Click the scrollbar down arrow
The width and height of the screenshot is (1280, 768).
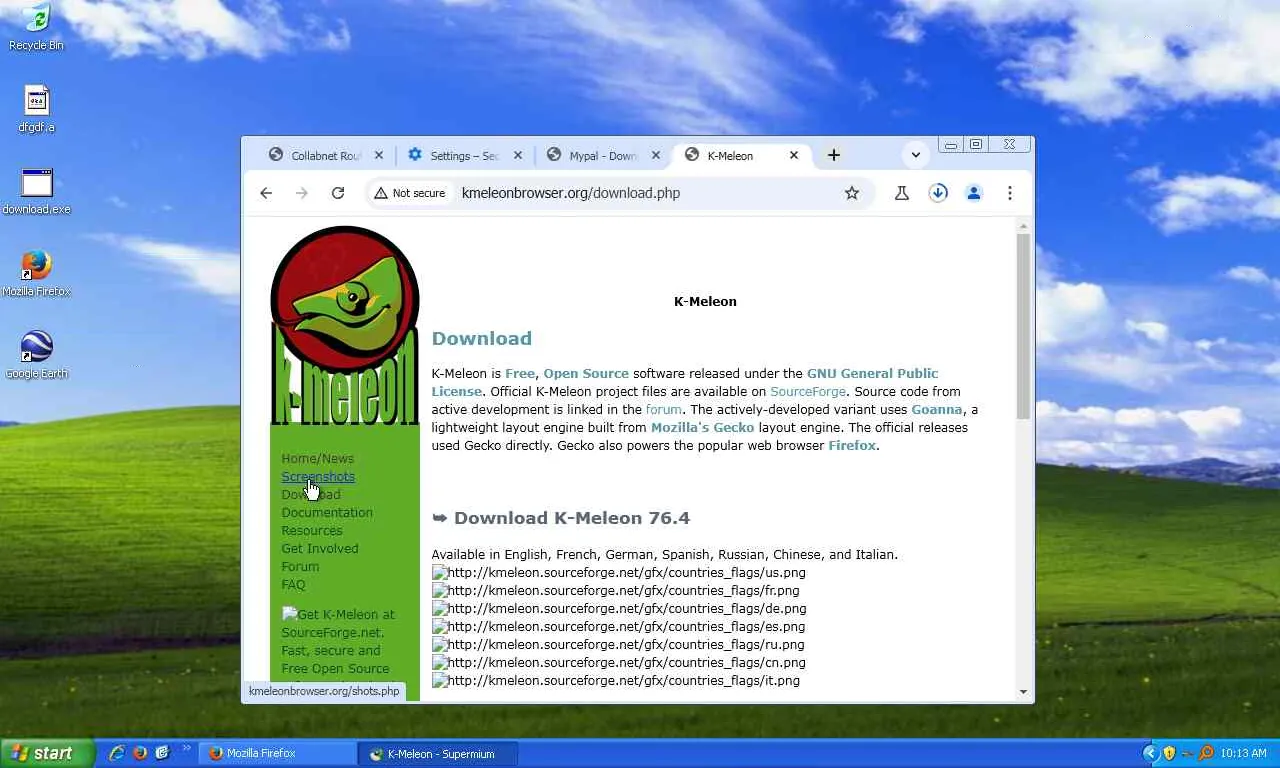(x=1023, y=691)
